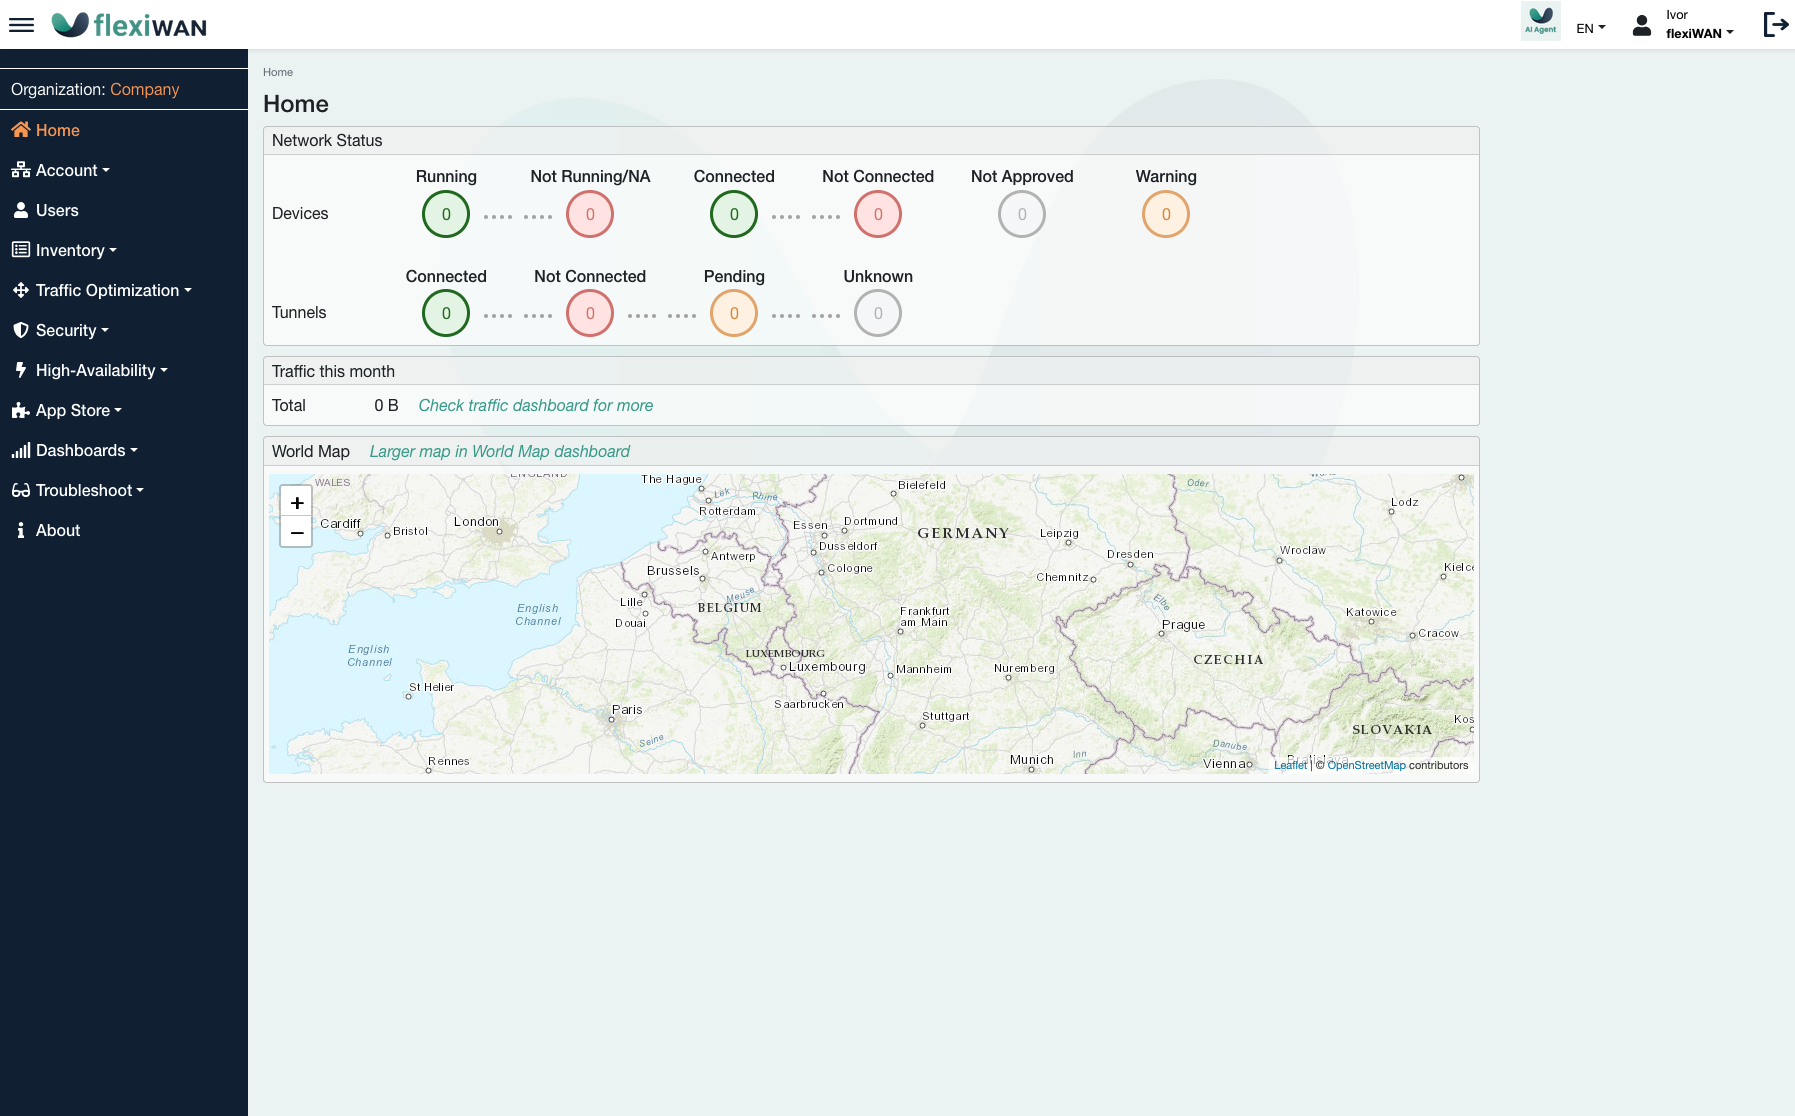
Task: Click the devices Running count circle
Action: click(x=446, y=214)
